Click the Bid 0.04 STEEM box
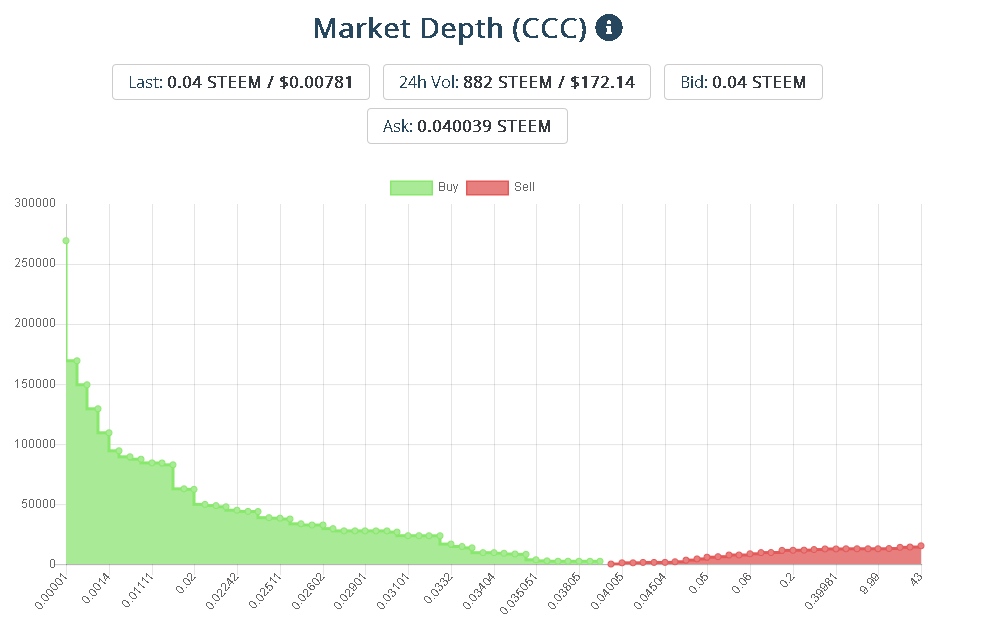Screen dimensions: 1000x624 click(x=743, y=82)
